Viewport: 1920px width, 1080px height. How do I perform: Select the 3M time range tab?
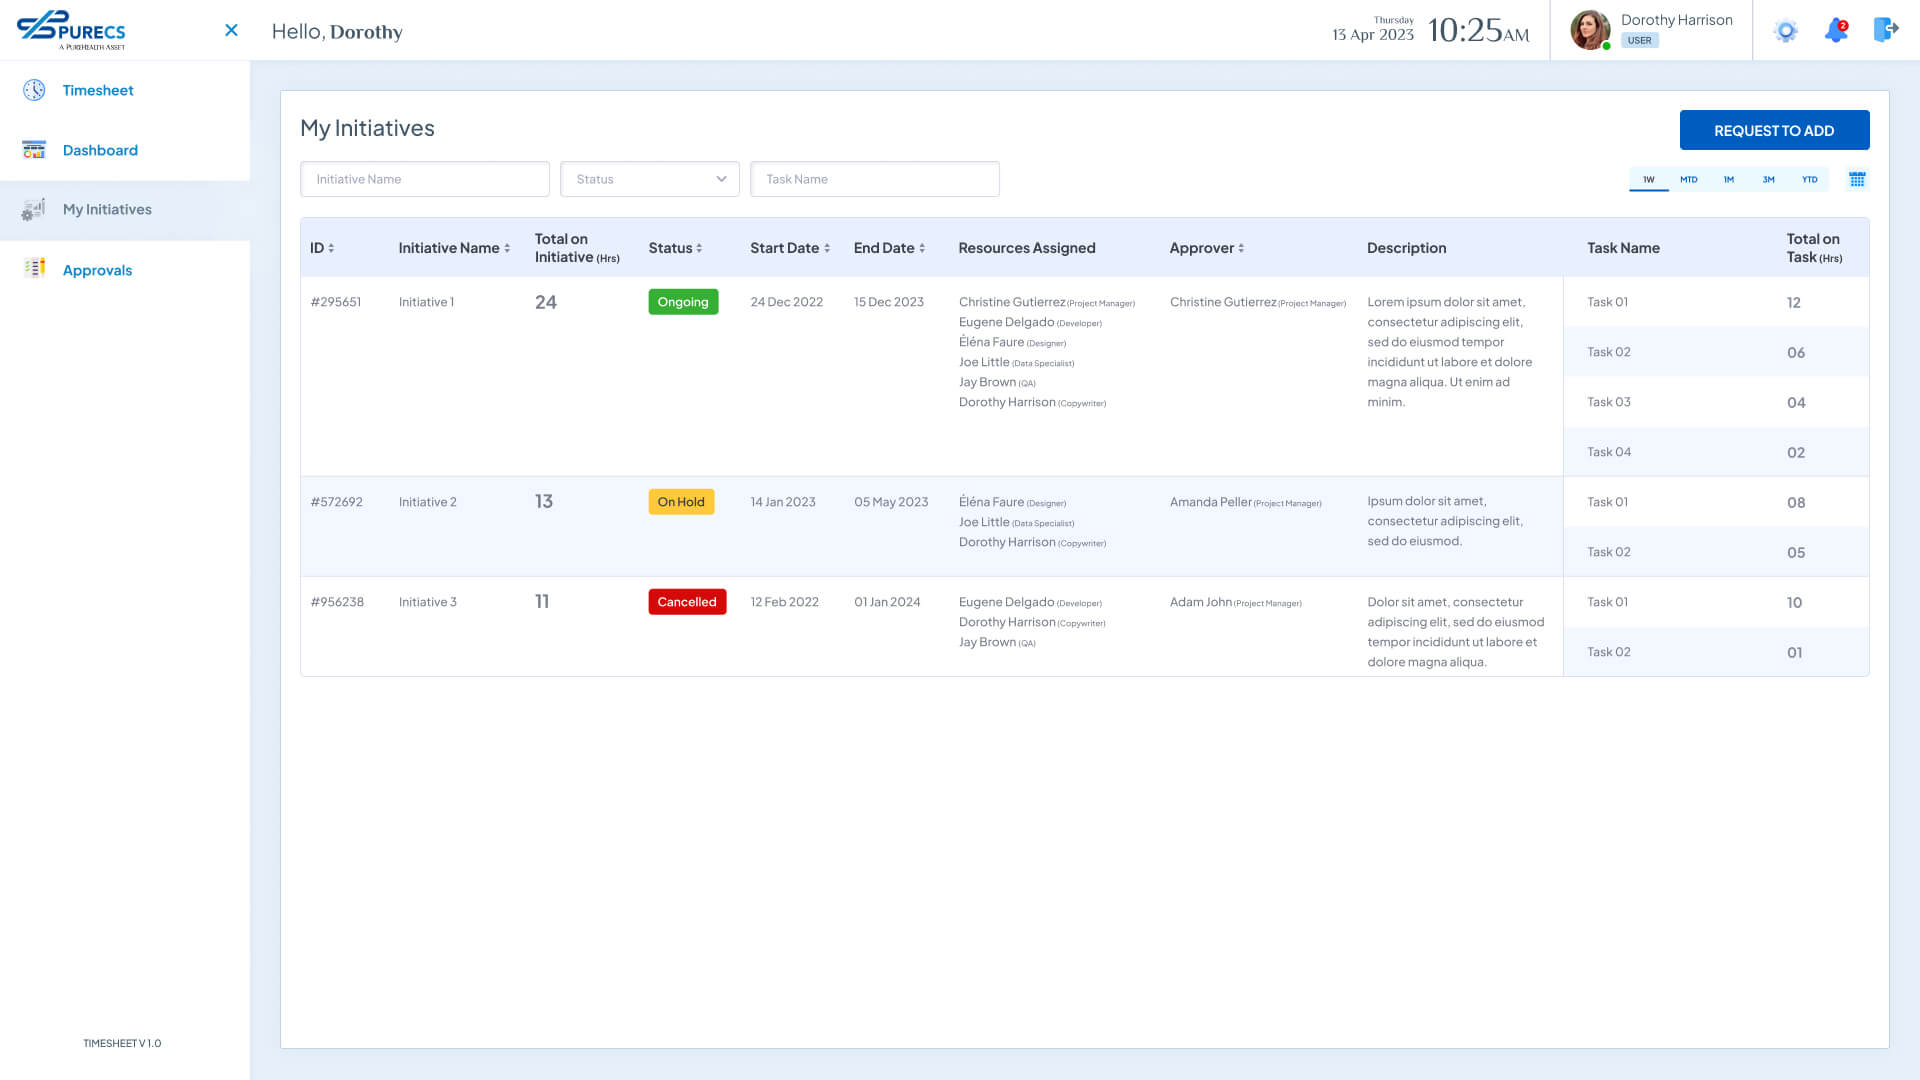click(1768, 180)
